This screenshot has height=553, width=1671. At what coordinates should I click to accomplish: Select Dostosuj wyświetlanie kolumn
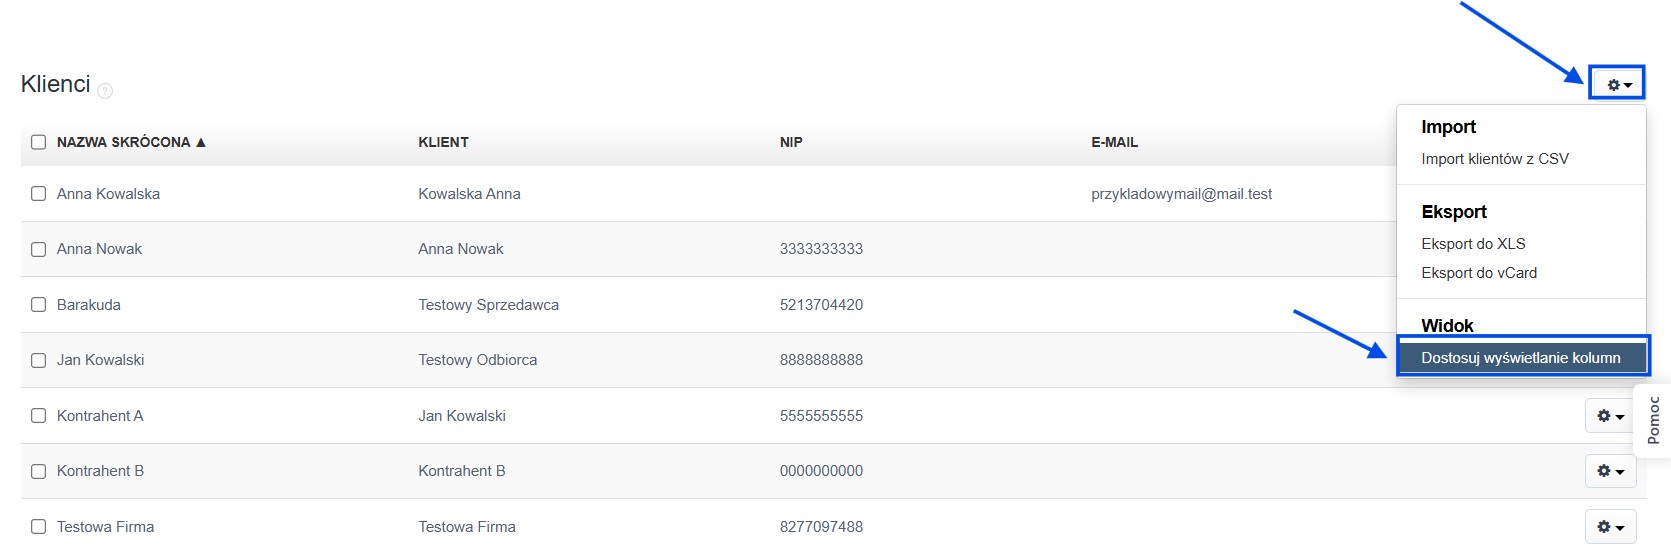[1521, 357]
